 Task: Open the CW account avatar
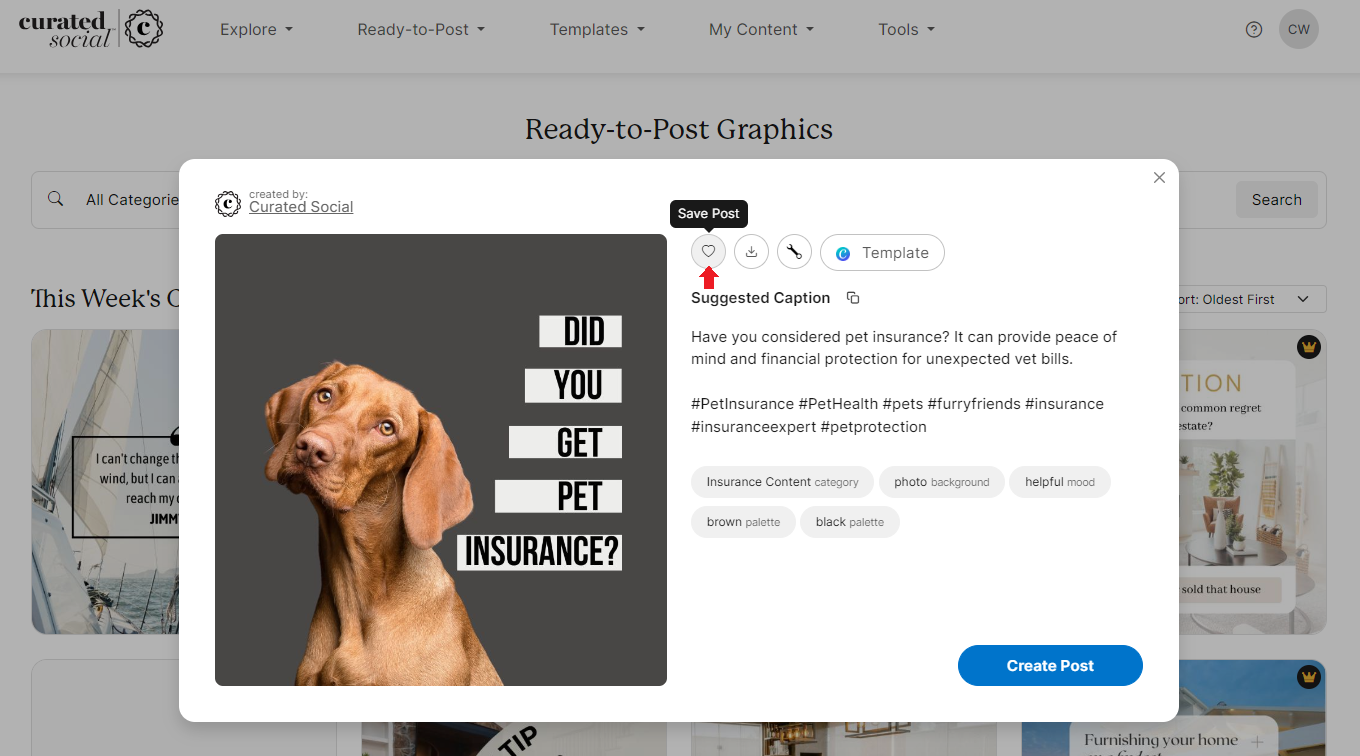tap(1299, 29)
